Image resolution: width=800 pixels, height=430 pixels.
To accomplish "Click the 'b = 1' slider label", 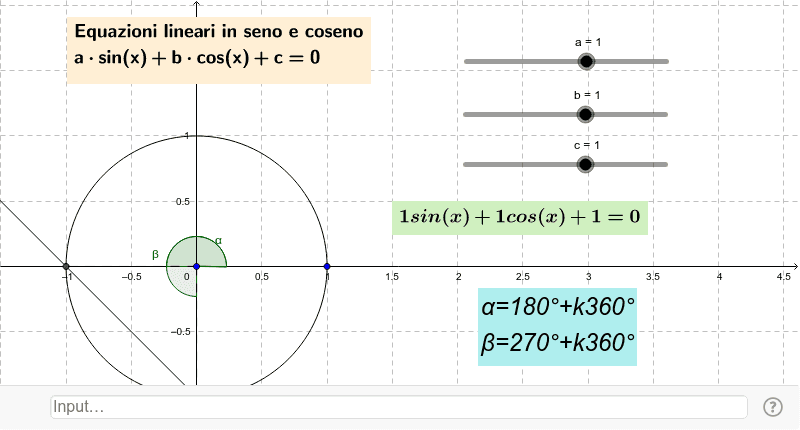I will pyautogui.click(x=587, y=95).
